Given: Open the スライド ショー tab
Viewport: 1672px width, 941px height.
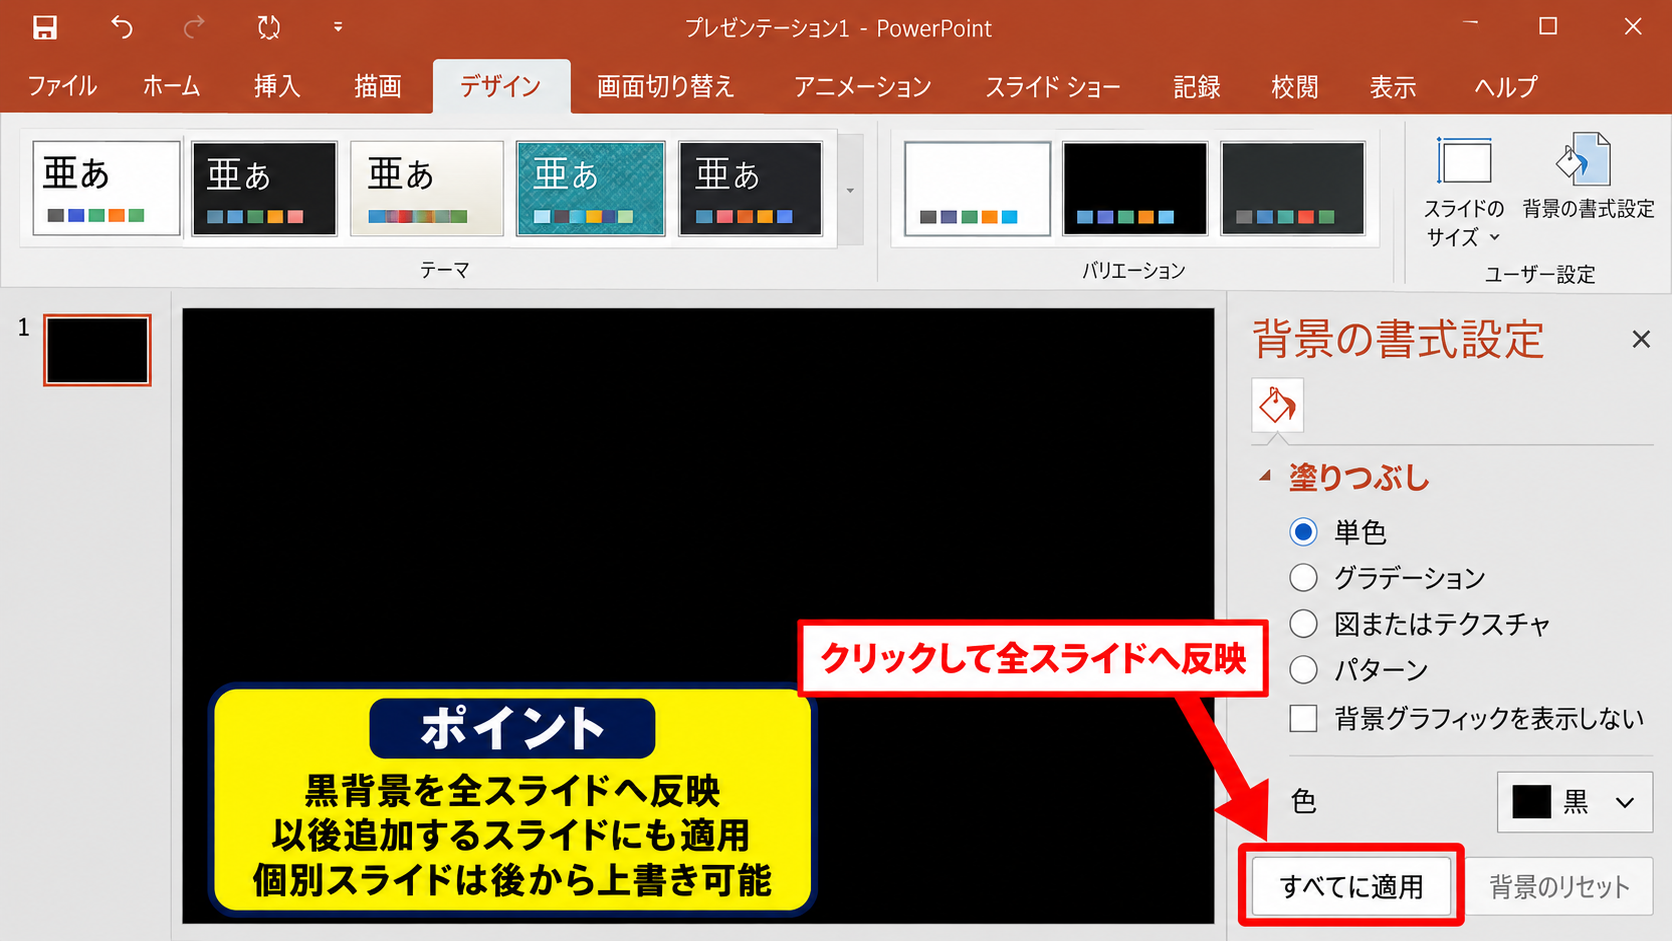Looking at the screenshot, I should pyautogui.click(x=1052, y=87).
